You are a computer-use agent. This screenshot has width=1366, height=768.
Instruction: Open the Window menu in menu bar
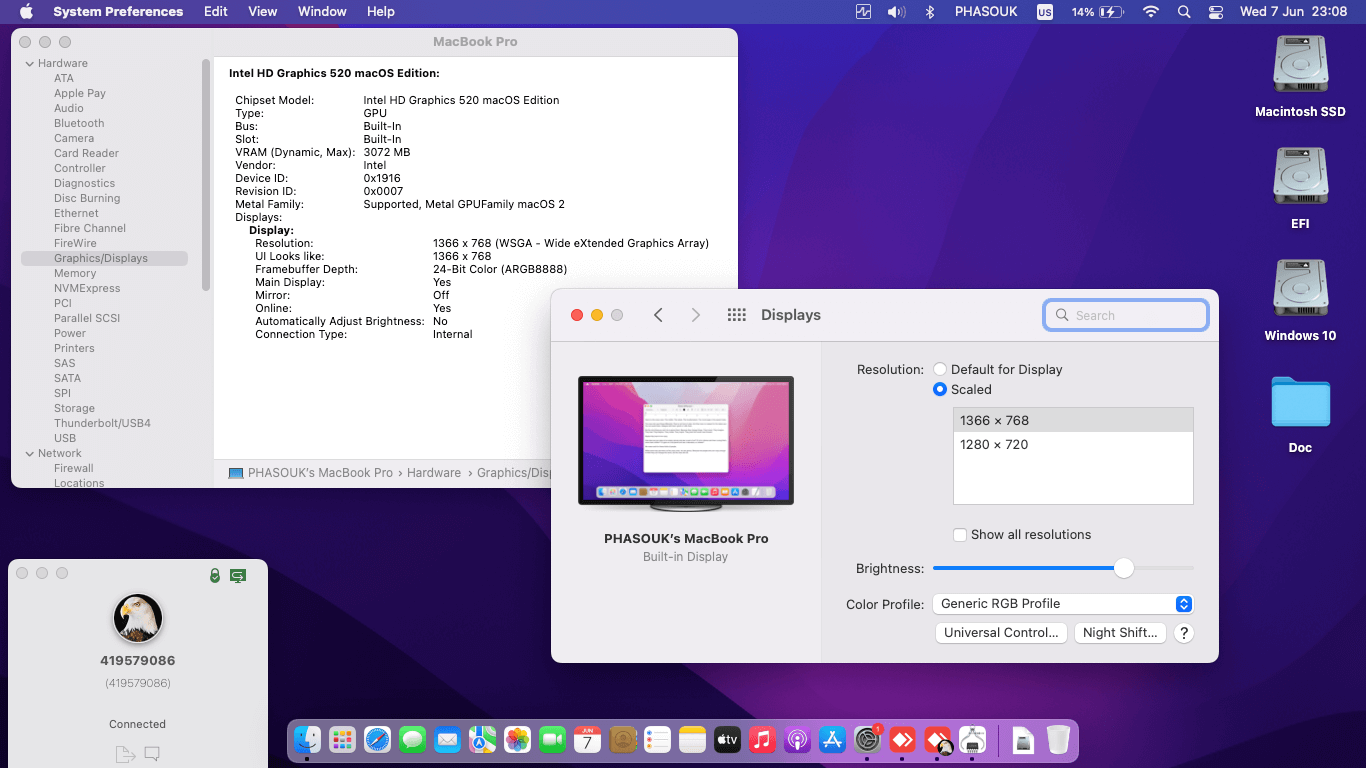click(321, 11)
